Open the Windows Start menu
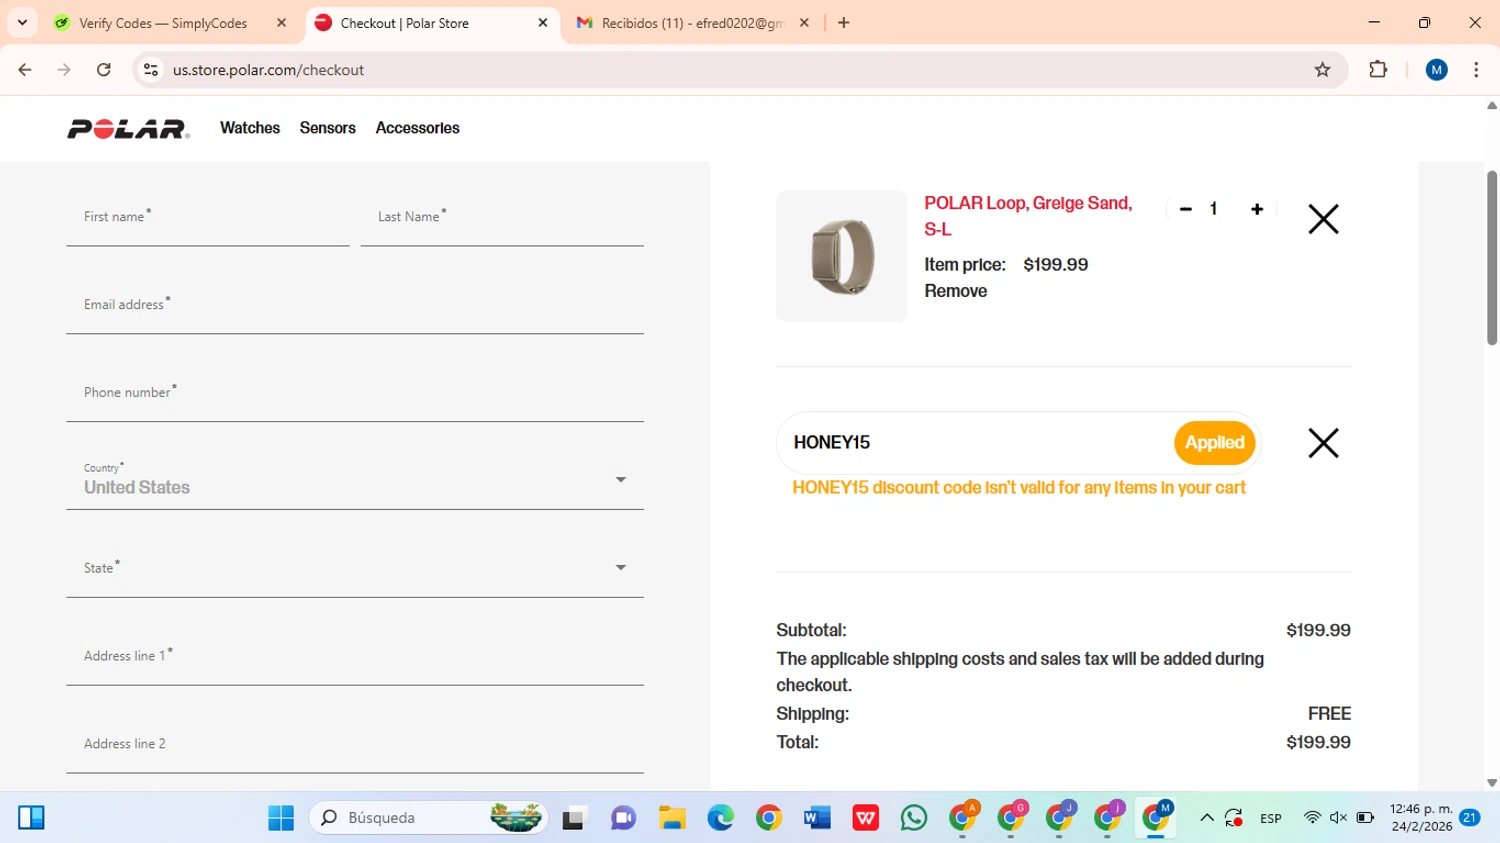This screenshot has width=1500, height=843. coord(281,818)
